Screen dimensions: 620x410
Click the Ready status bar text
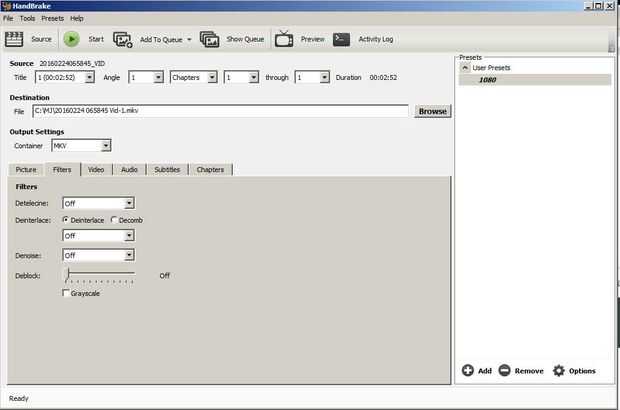point(19,398)
